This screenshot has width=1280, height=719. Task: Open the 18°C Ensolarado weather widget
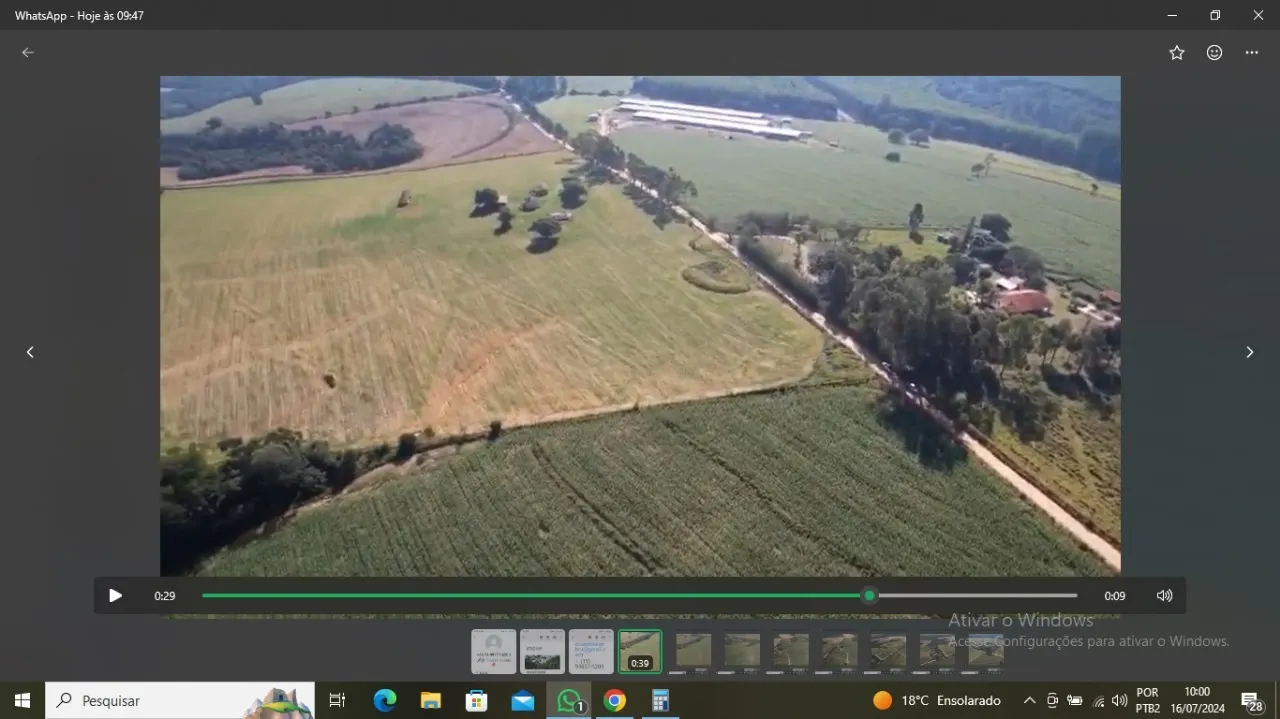click(x=937, y=701)
